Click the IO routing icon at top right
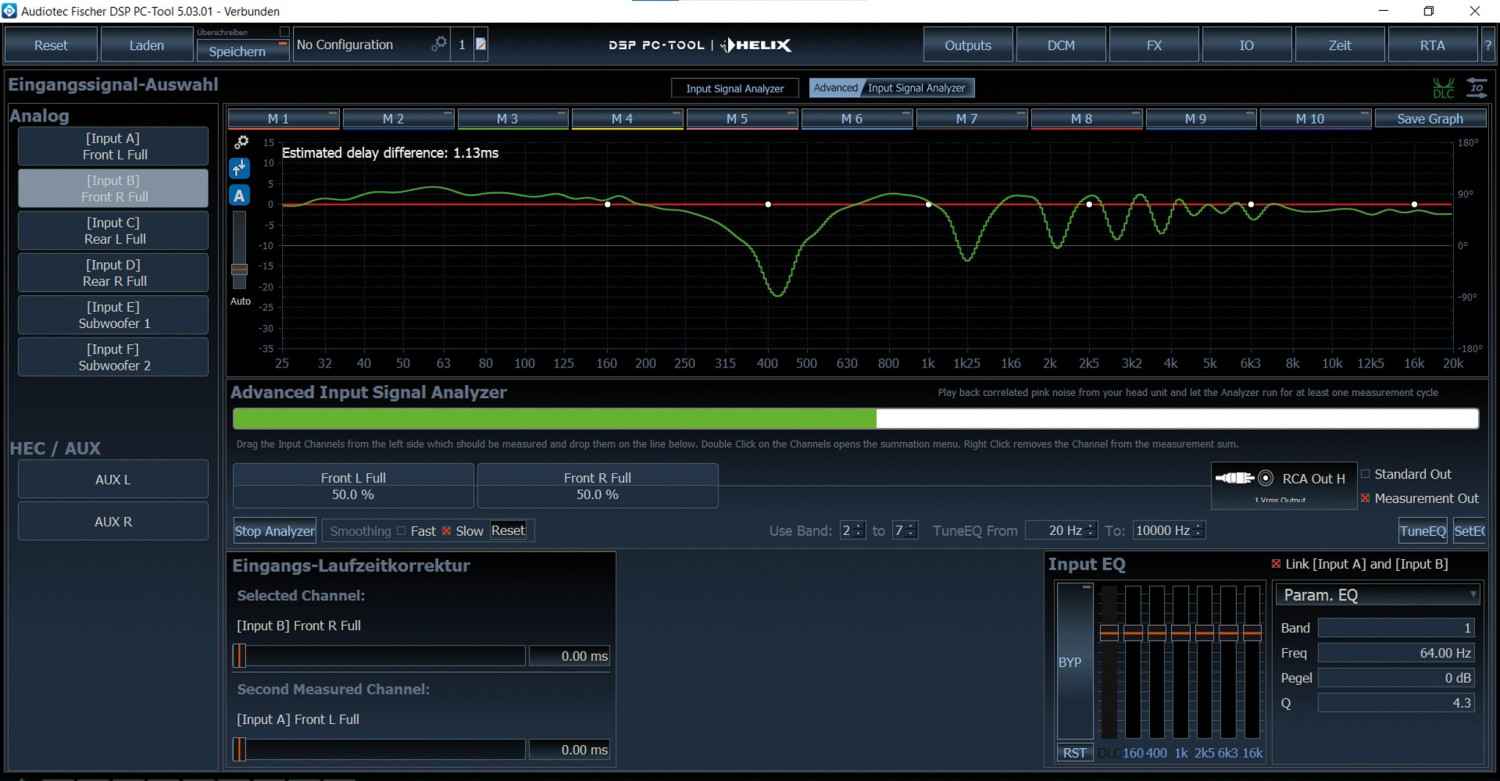 click(1476, 87)
